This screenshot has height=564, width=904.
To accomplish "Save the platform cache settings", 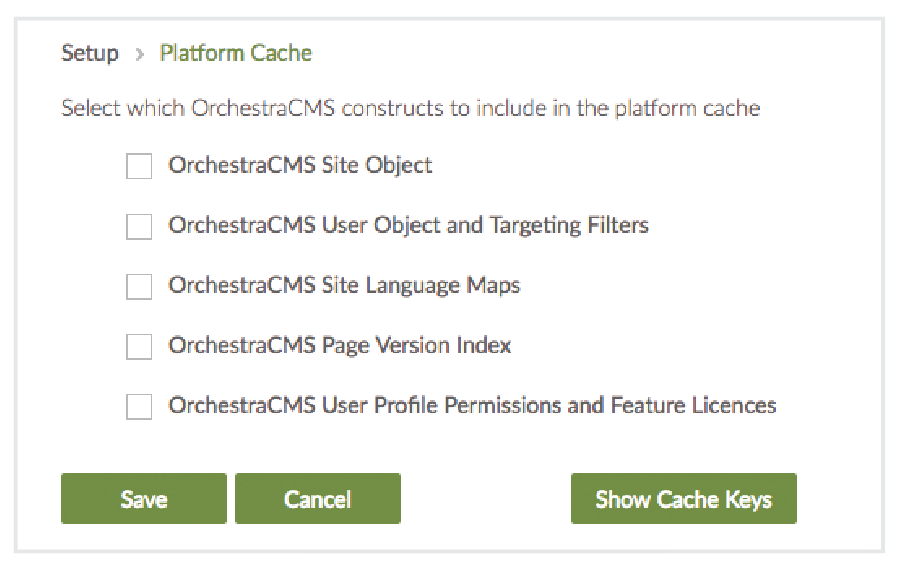I will pyautogui.click(x=144, y=499).
